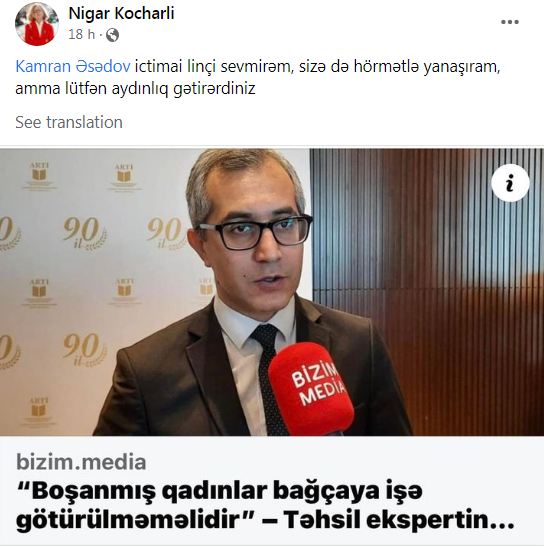
Task: Open the post permalink via "18 h" timestamp
Action: click(81, 35)
